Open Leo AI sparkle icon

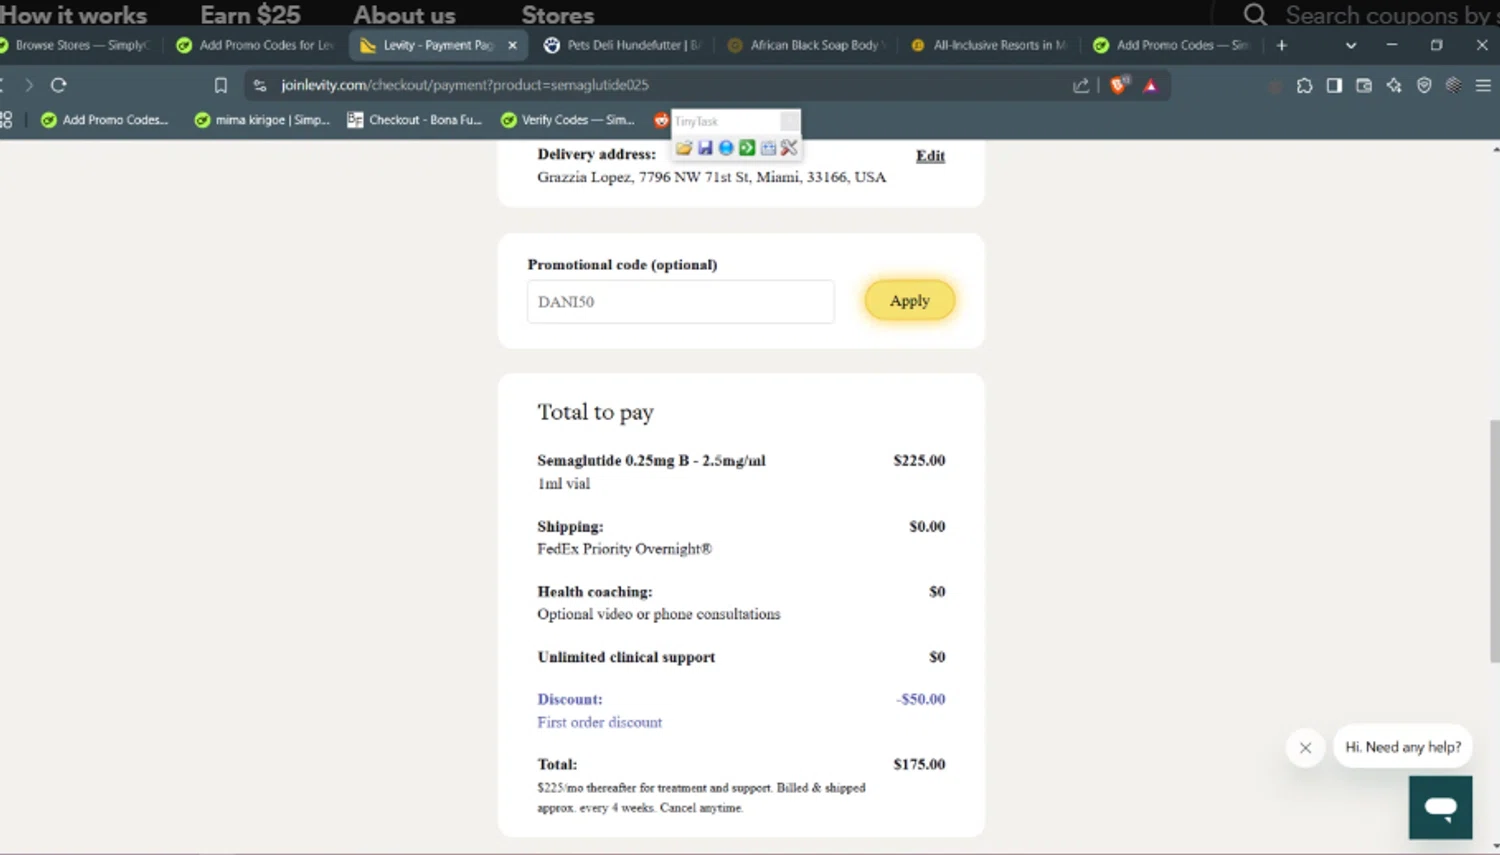tap(1394, 85)
